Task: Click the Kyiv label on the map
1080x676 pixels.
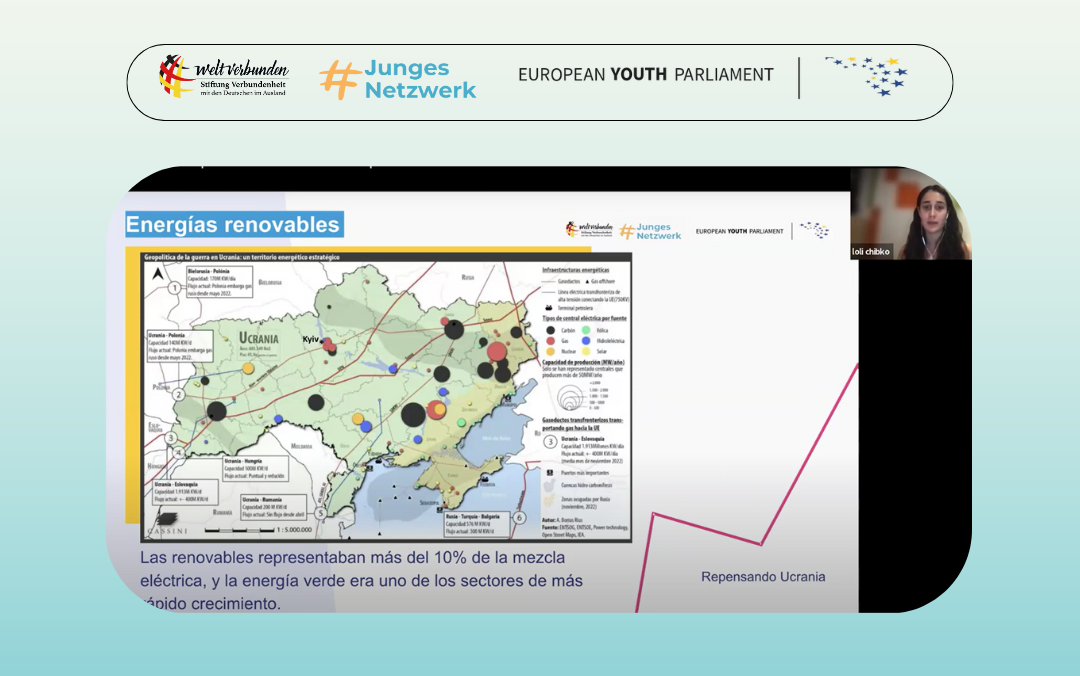Action: point(311,339)
